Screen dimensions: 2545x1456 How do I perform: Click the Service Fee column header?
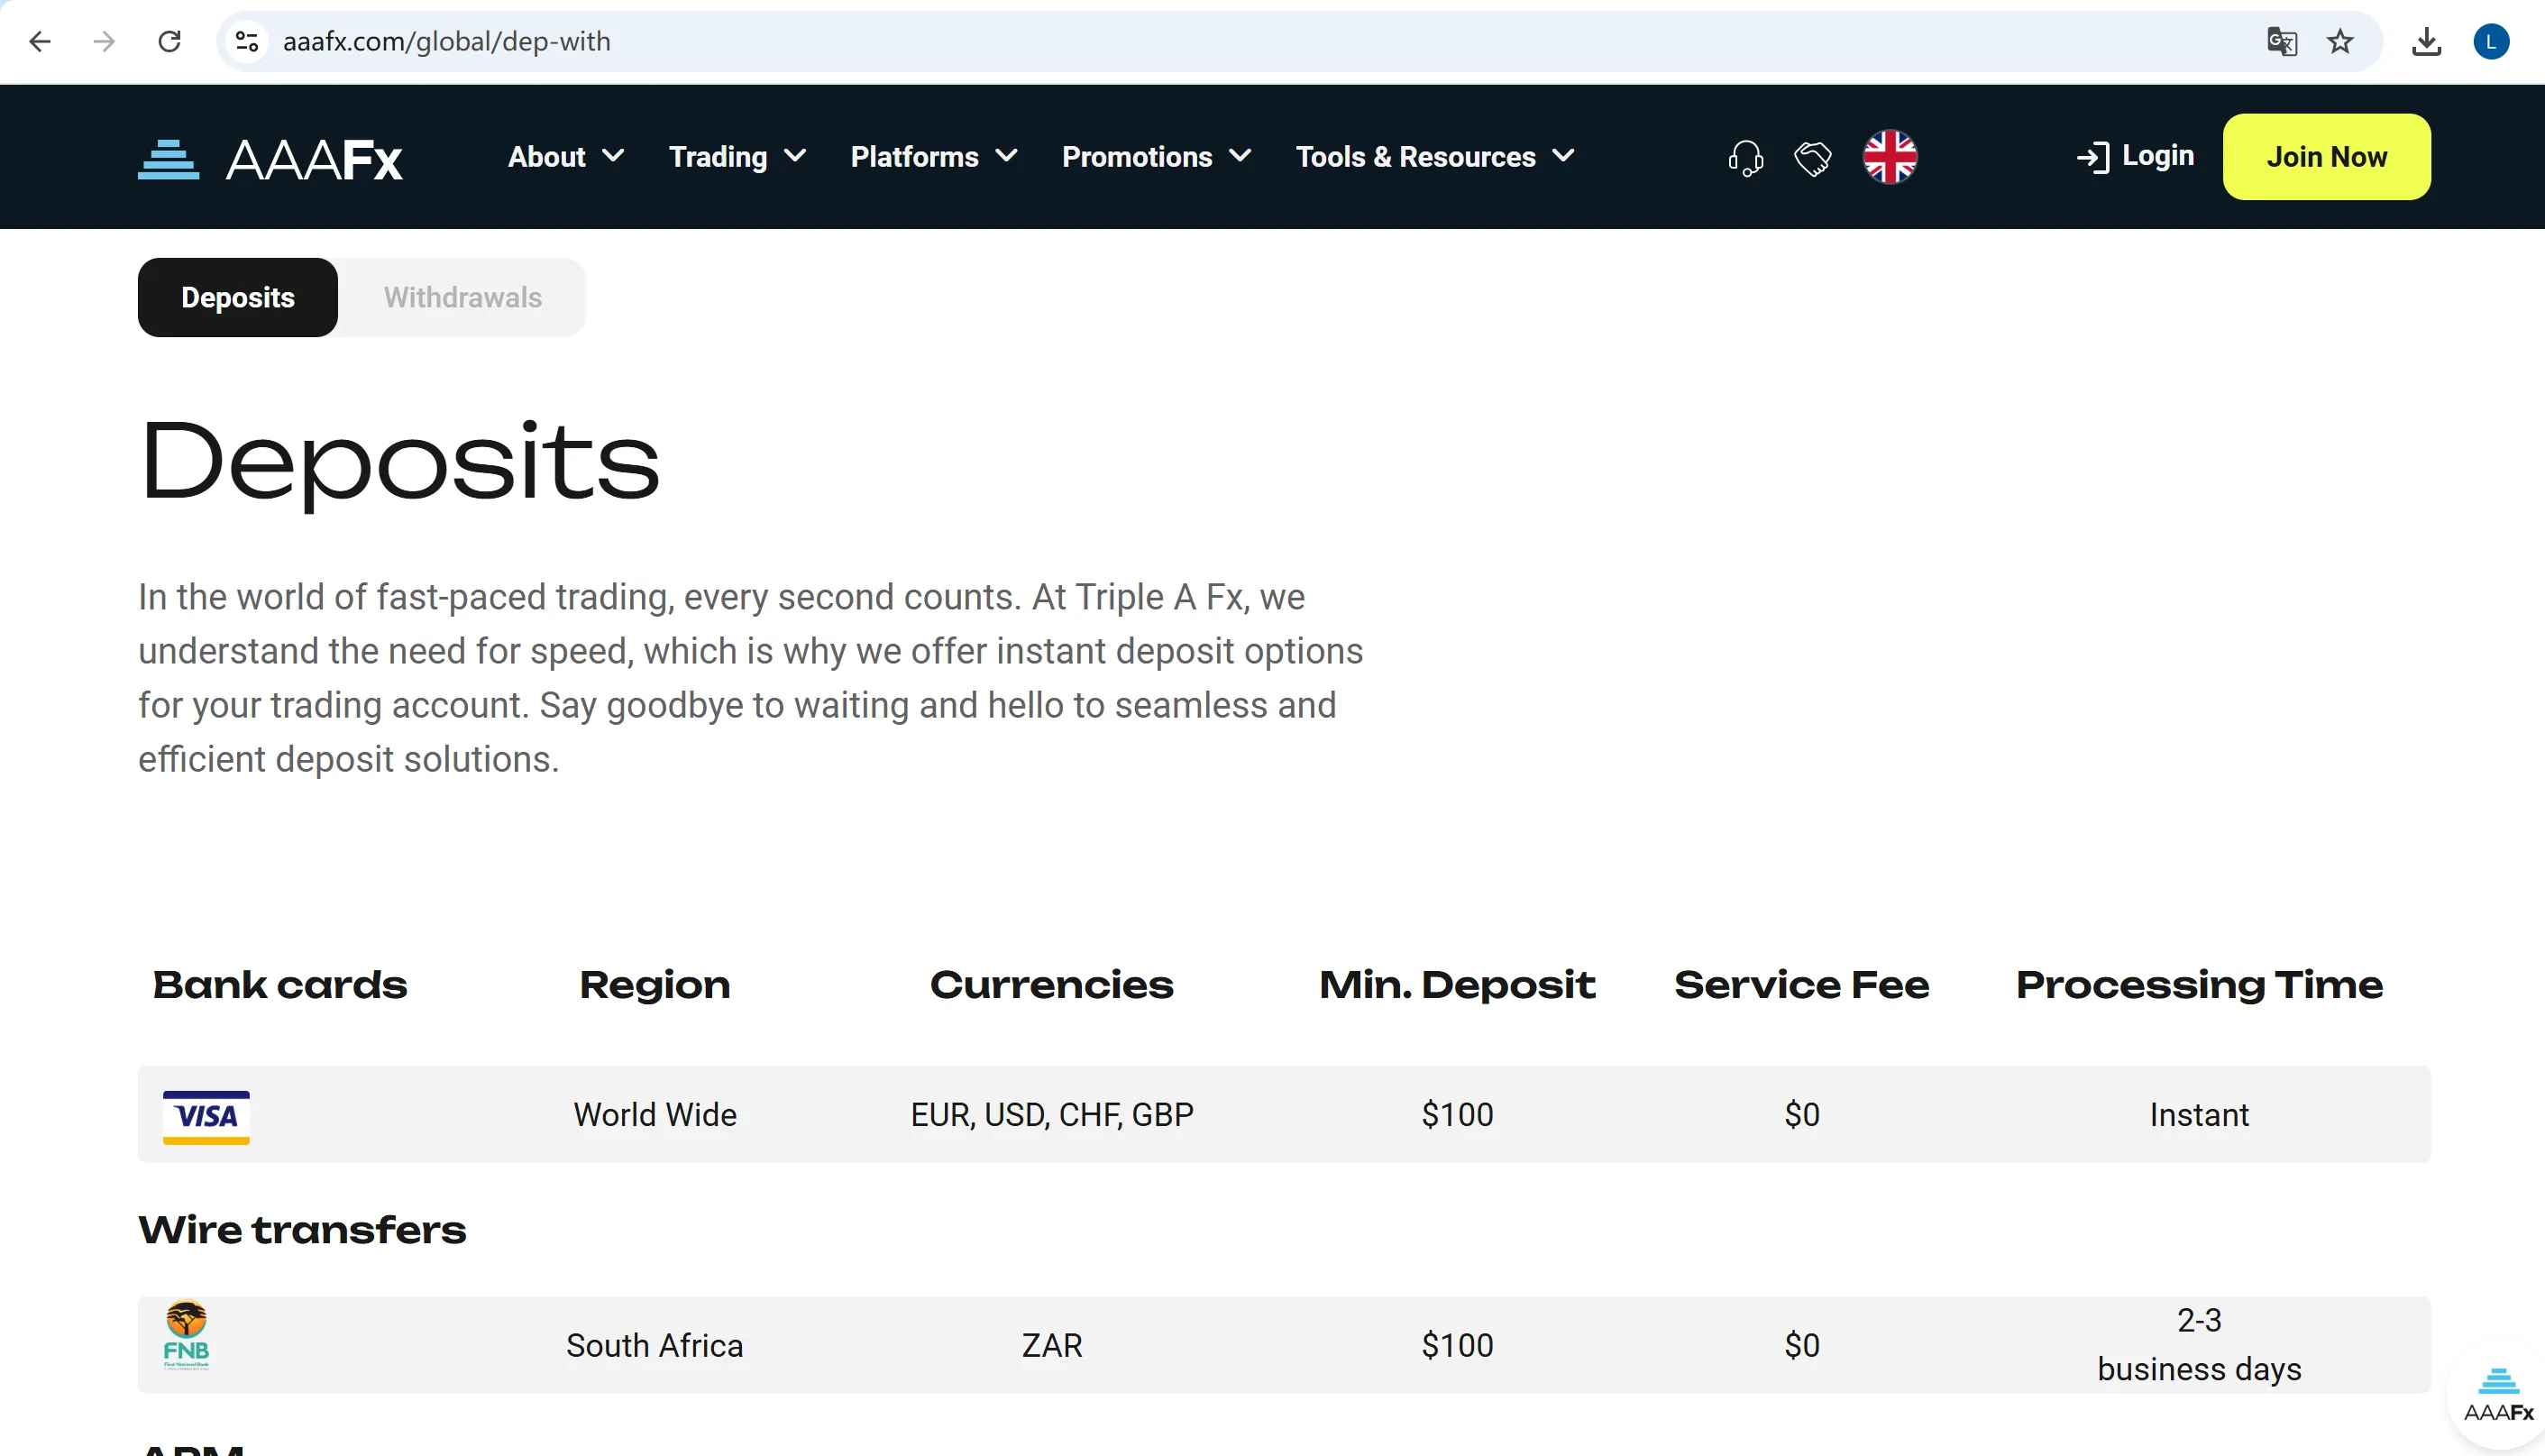1802,985
